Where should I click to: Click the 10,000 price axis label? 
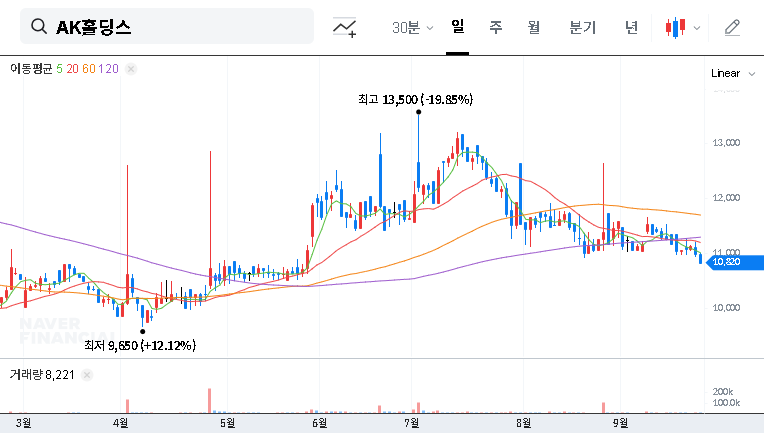pyautogui.click(x=726, y=308)
